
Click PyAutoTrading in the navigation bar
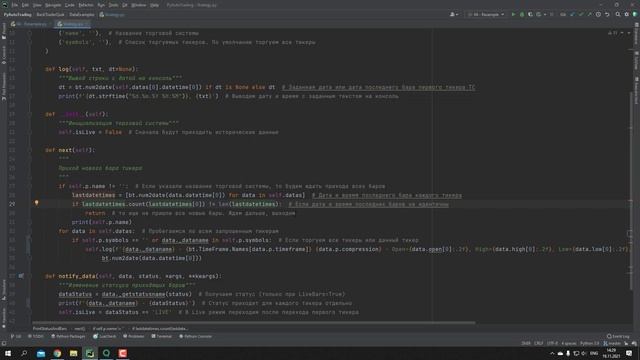coord(18,14)
